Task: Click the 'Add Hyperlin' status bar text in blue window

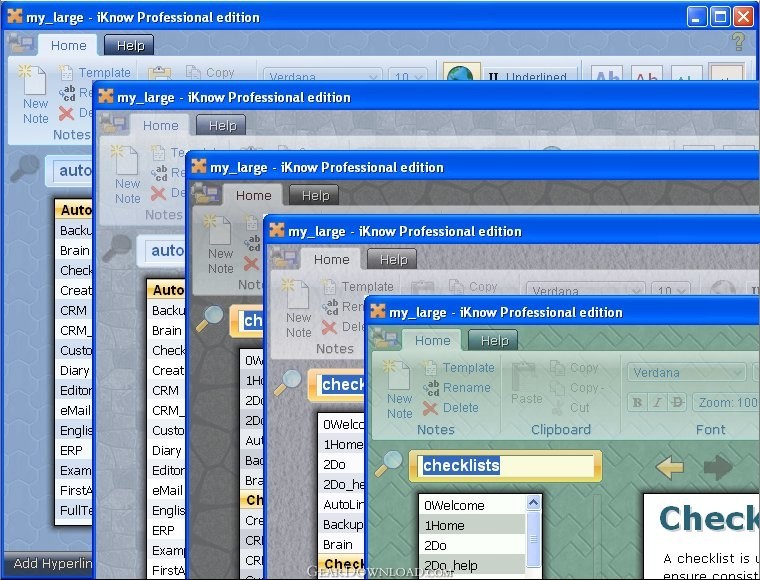Action: tap(52, 564)
